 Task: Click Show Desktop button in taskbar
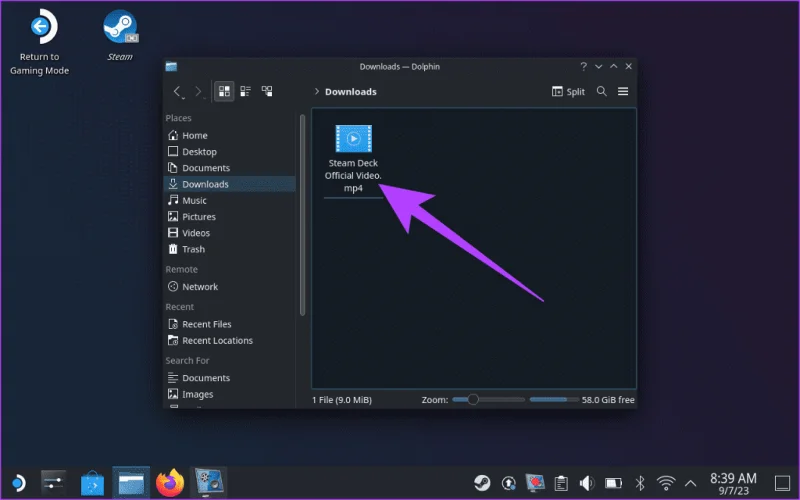pyautogui.click(x=782, y=483)
